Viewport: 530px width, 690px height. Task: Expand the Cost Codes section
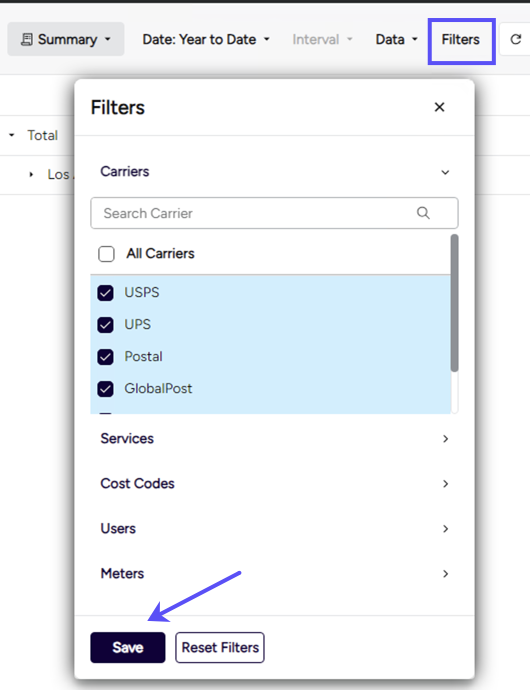point(274,483)
